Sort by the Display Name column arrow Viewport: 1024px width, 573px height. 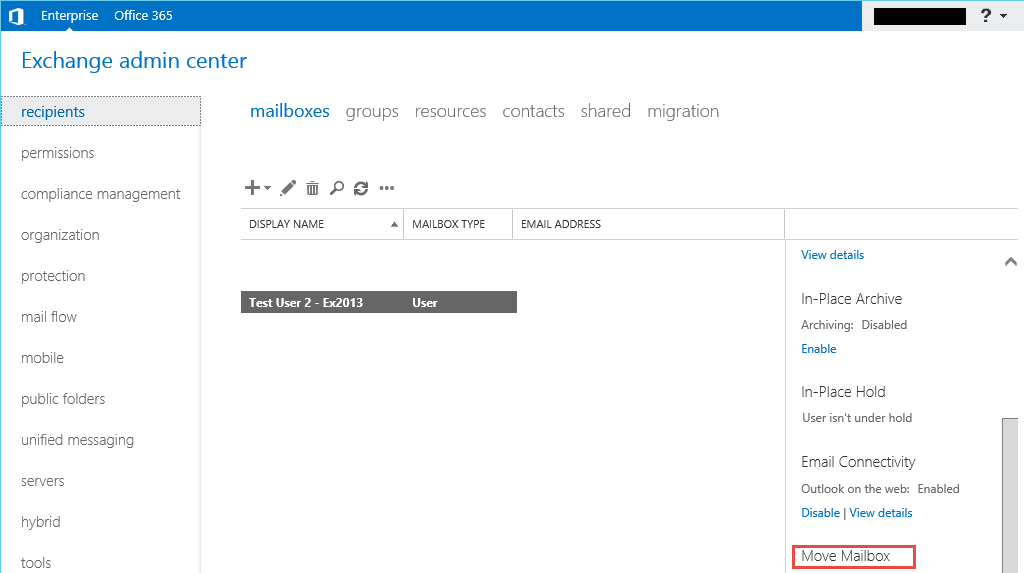tap(394, 224)
